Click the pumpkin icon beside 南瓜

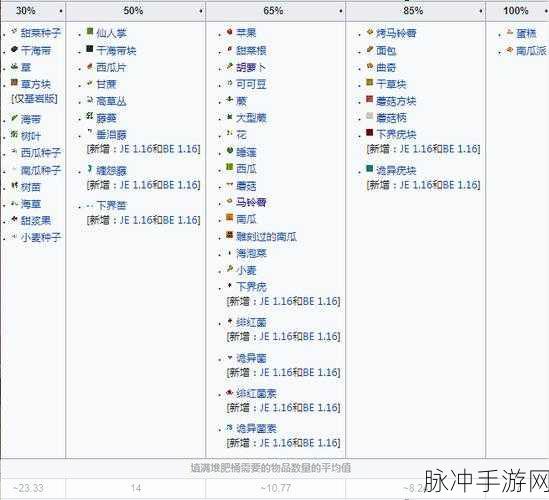(230, 217)
